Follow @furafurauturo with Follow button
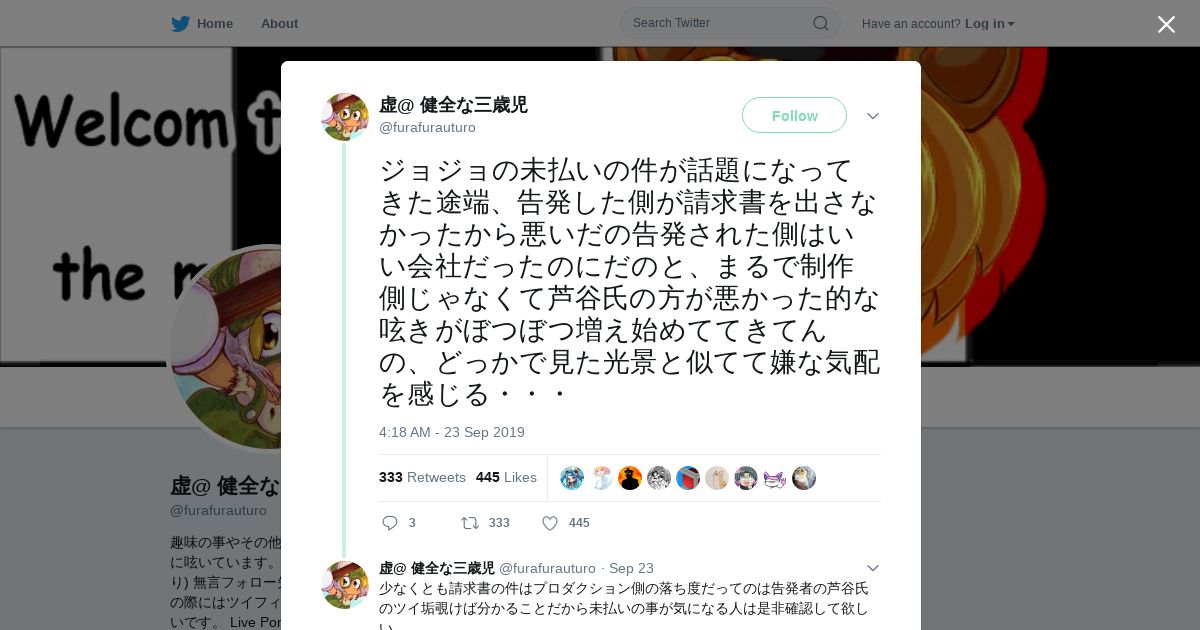The width and height of the screenshot is (1200, 630). (x=794, y=116)
